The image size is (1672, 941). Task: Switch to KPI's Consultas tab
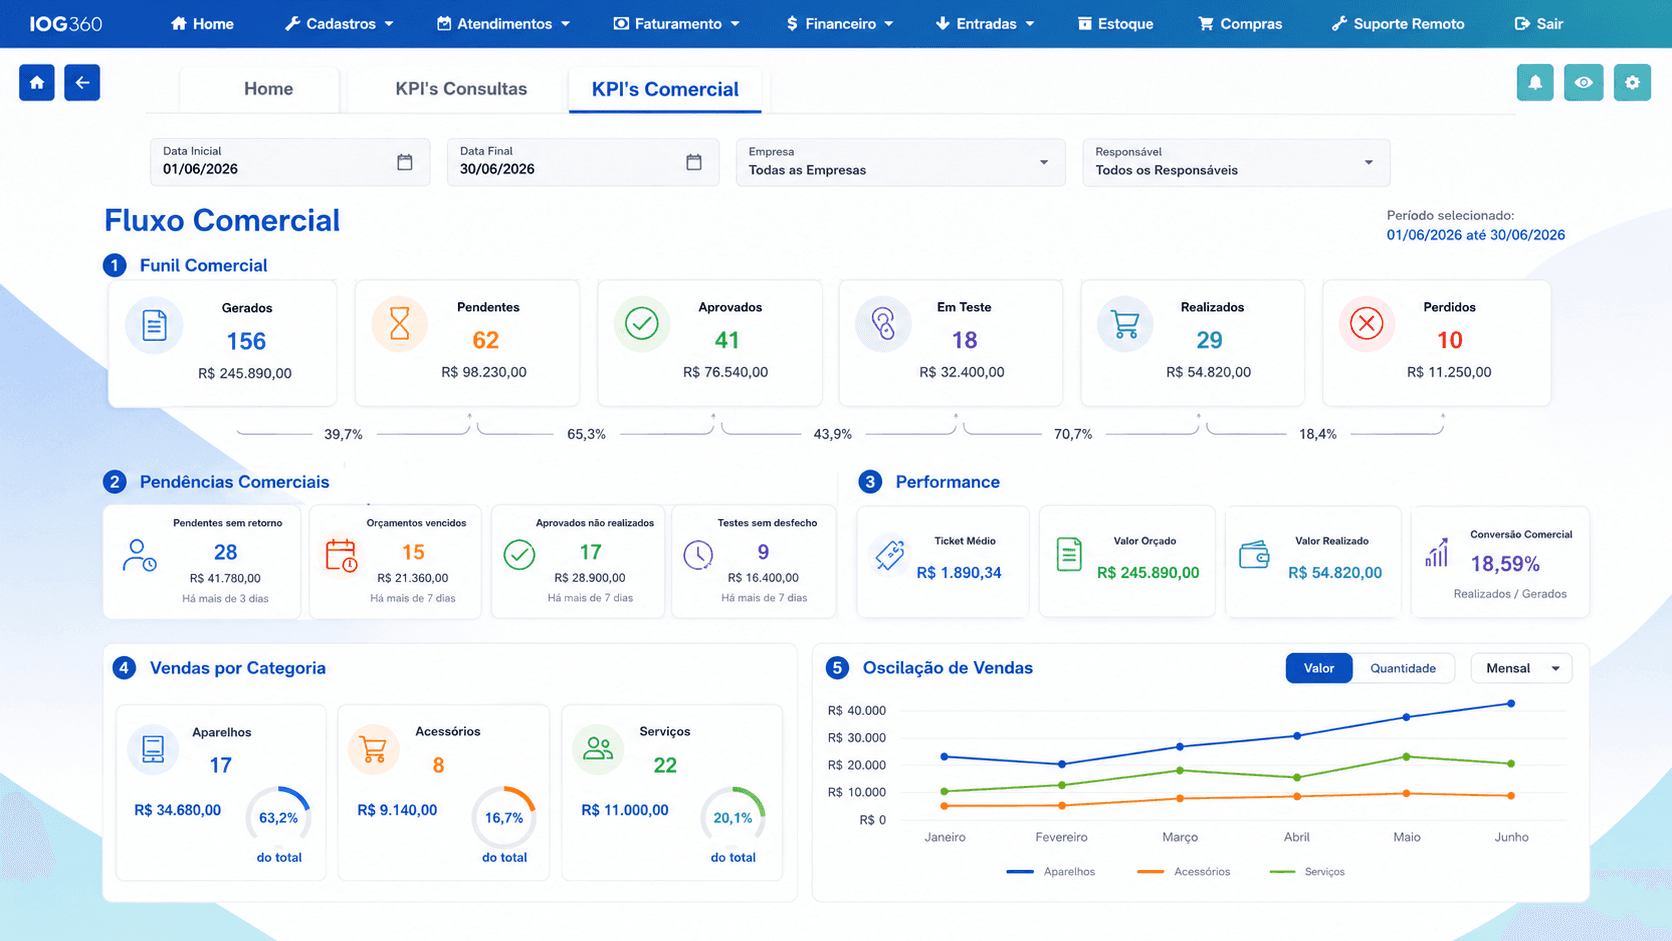click(x=461, y=89)
